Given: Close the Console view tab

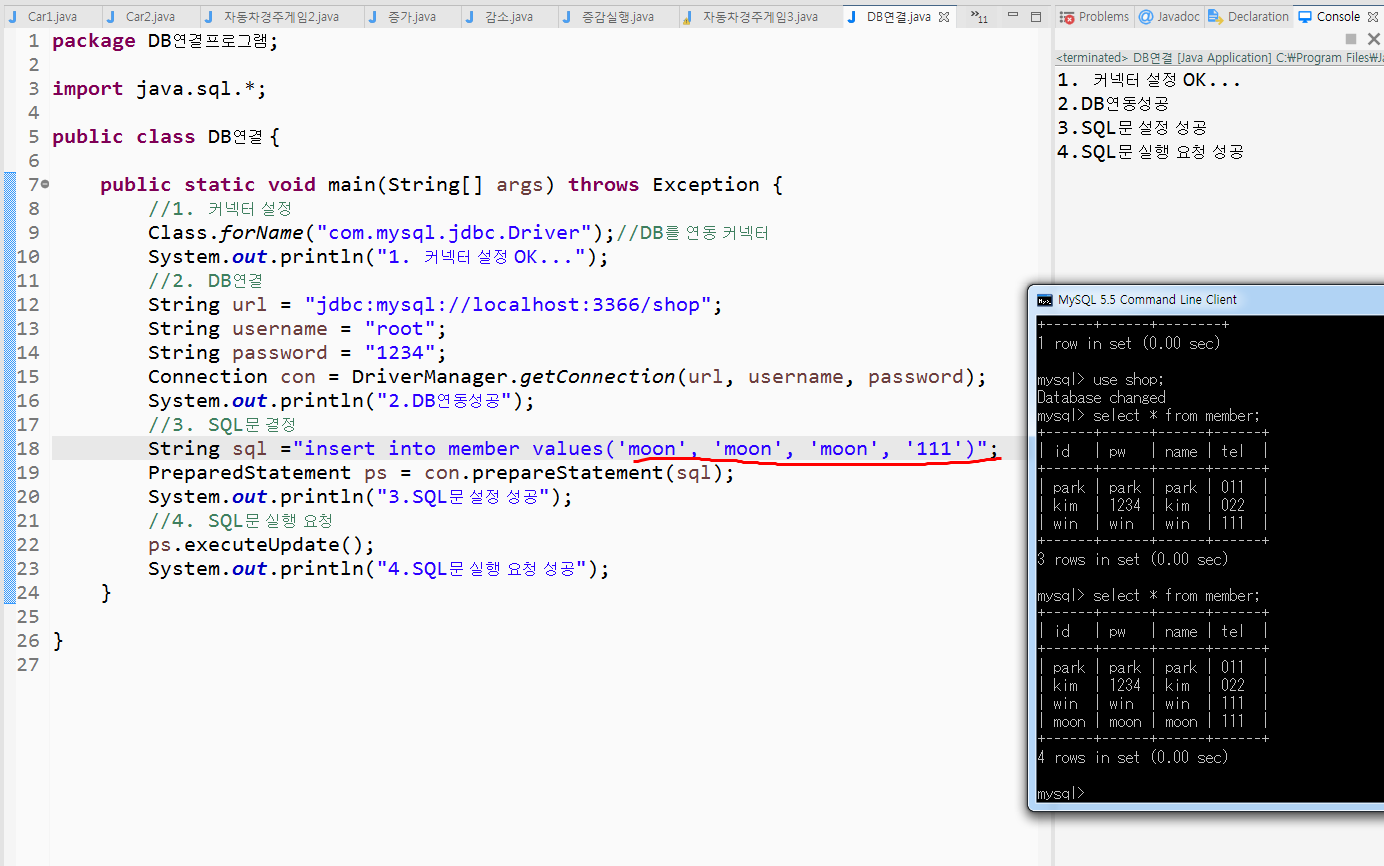Looking at the screenshot, I should point(1373,17).
